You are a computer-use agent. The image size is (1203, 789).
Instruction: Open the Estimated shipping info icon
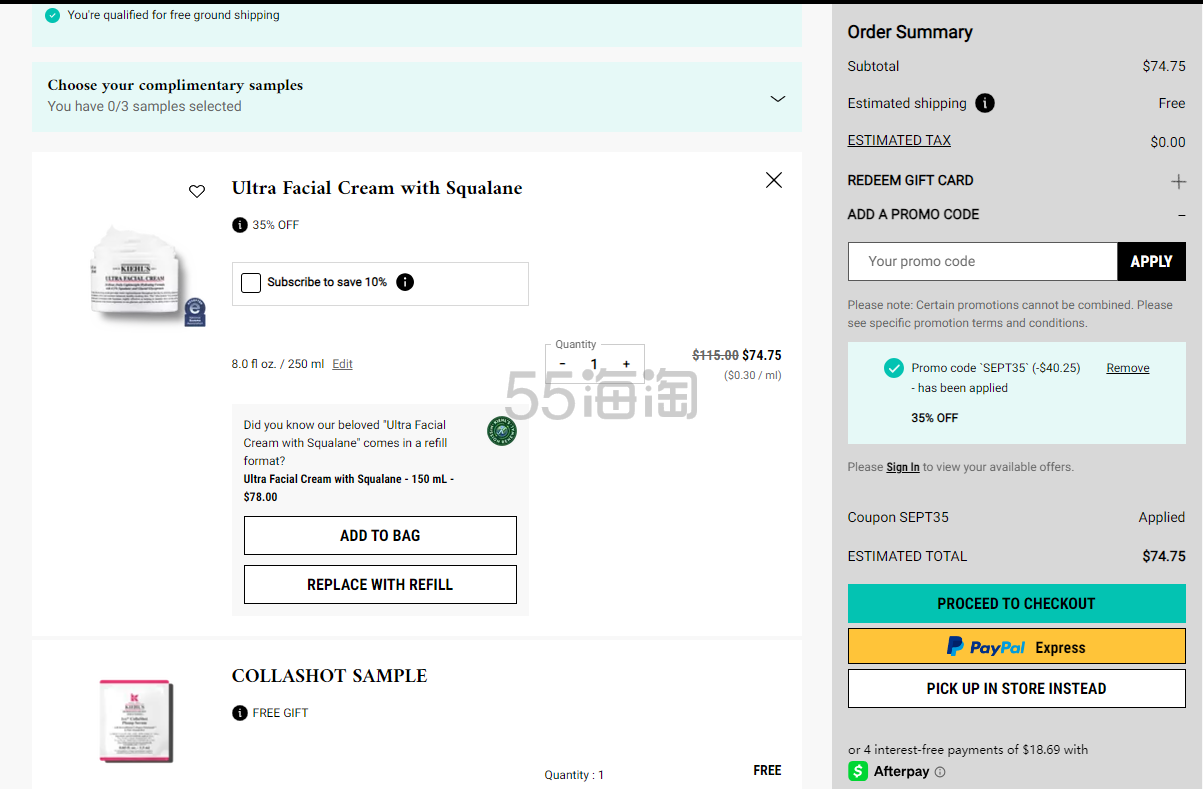[985, 103]
